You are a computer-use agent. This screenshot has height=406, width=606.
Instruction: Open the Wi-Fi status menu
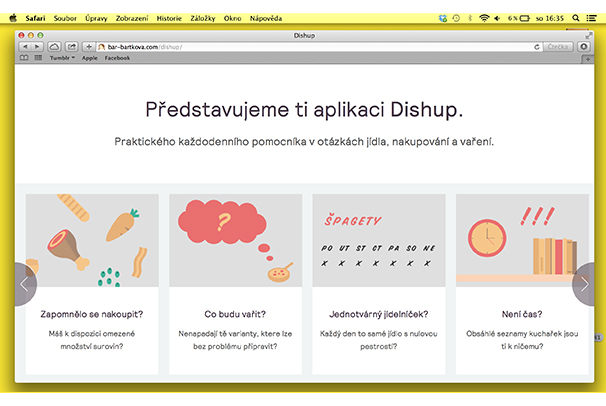pos(485,18)
